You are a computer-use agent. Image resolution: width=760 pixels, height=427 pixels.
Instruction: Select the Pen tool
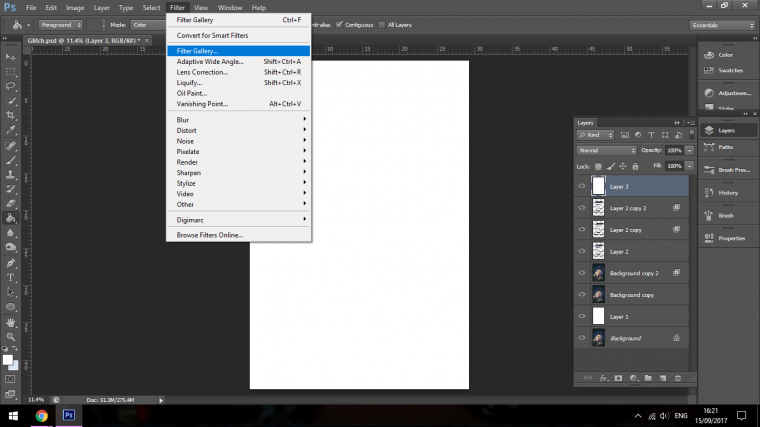coord(10,263)
